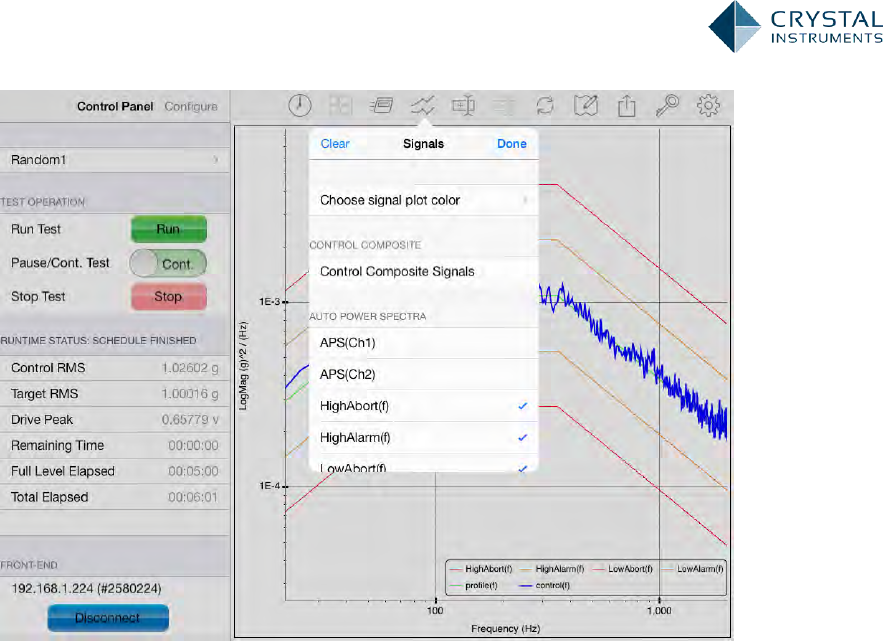Select the APS(Ch2) signal row
This screenshot has height=641, width=883.
pos(423,375)
